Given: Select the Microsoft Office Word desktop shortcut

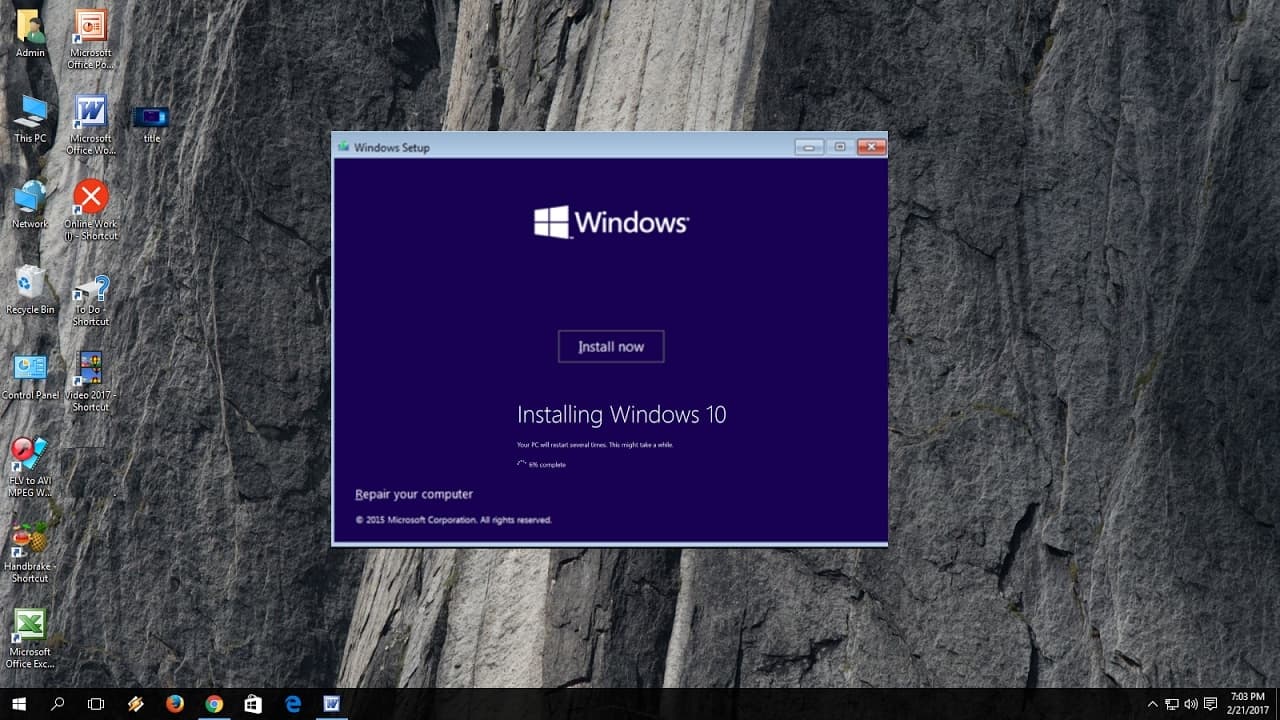Looking at the screenshot, I should click(x=91, y=125).
